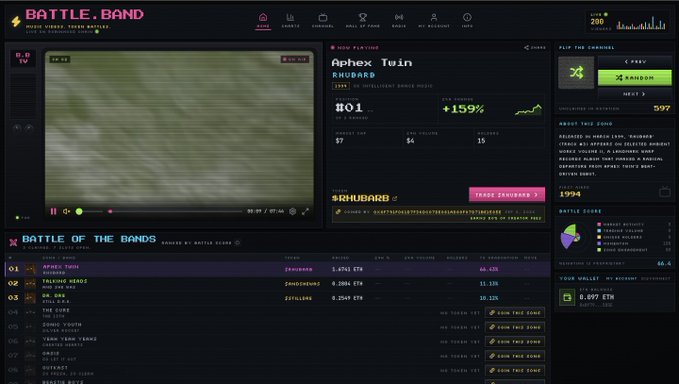This screenshot has width=679, height=384.
Task: Click Coin This Song for The Cure
Action: [515, 313]
